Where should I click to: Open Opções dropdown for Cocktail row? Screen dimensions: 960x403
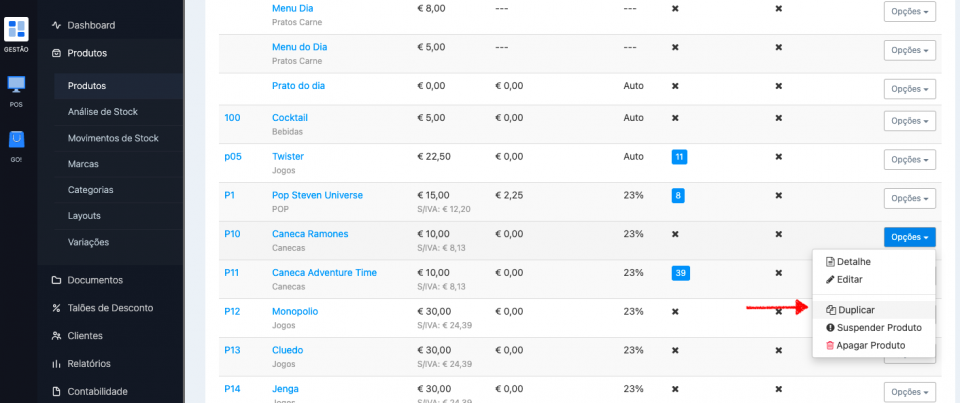click(909, 121)
